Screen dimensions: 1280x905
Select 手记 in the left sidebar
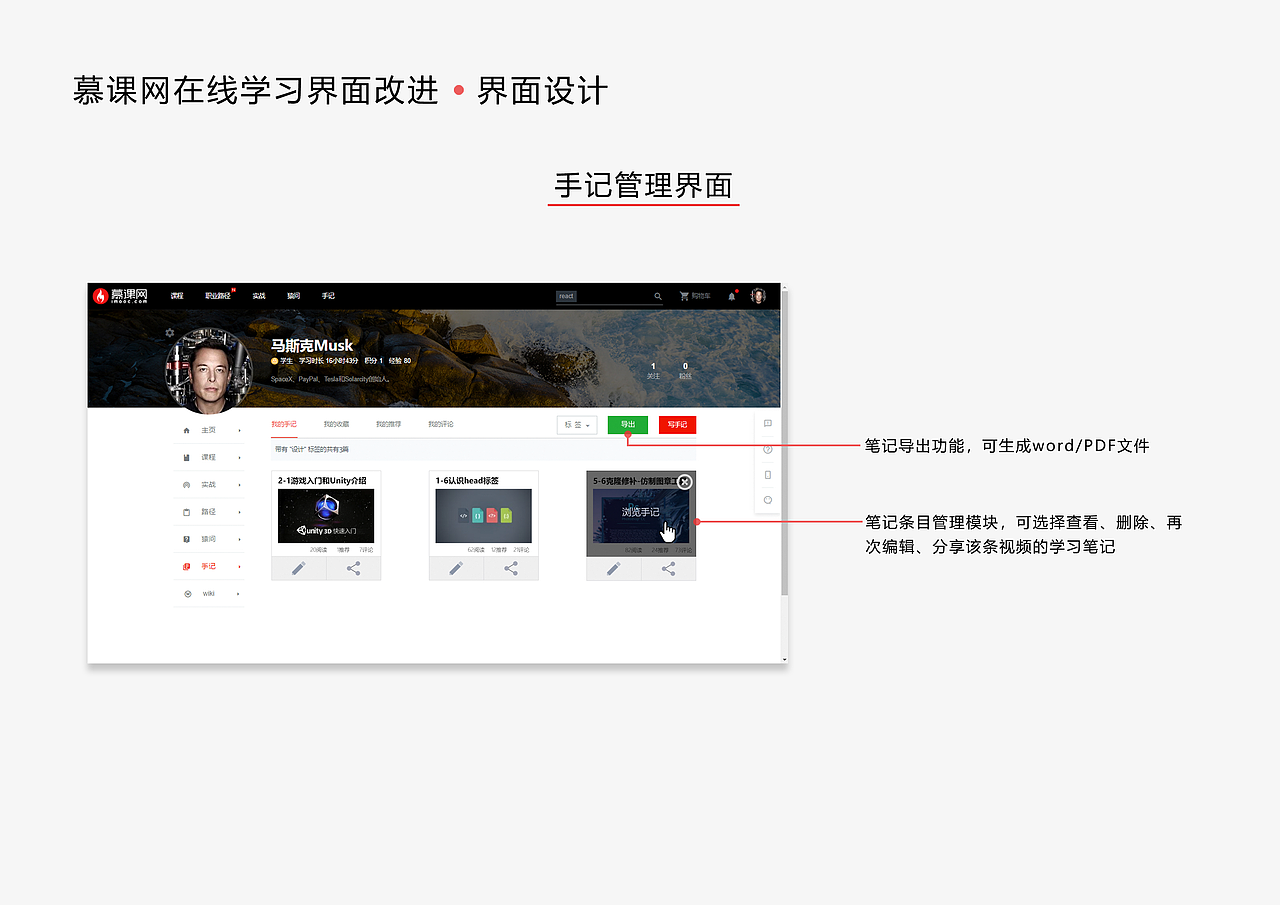point(208,566)
